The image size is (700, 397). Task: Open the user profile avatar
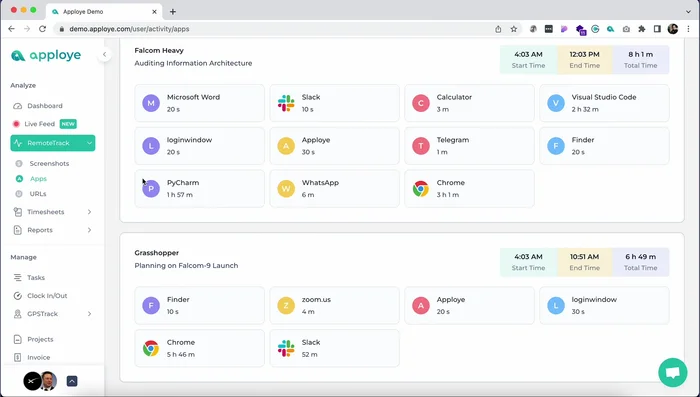49,381
